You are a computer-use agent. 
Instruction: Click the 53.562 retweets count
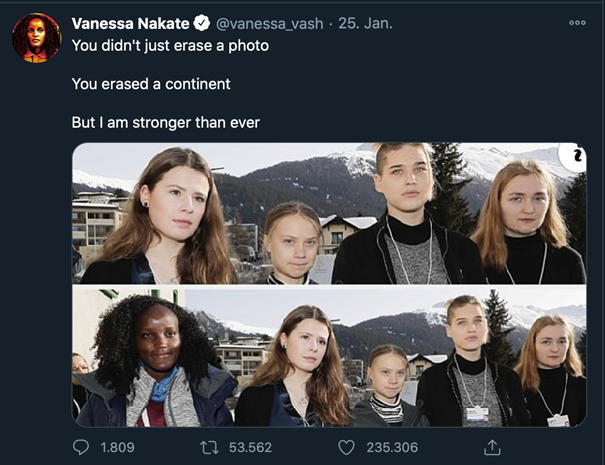click(x=249, y=447)
